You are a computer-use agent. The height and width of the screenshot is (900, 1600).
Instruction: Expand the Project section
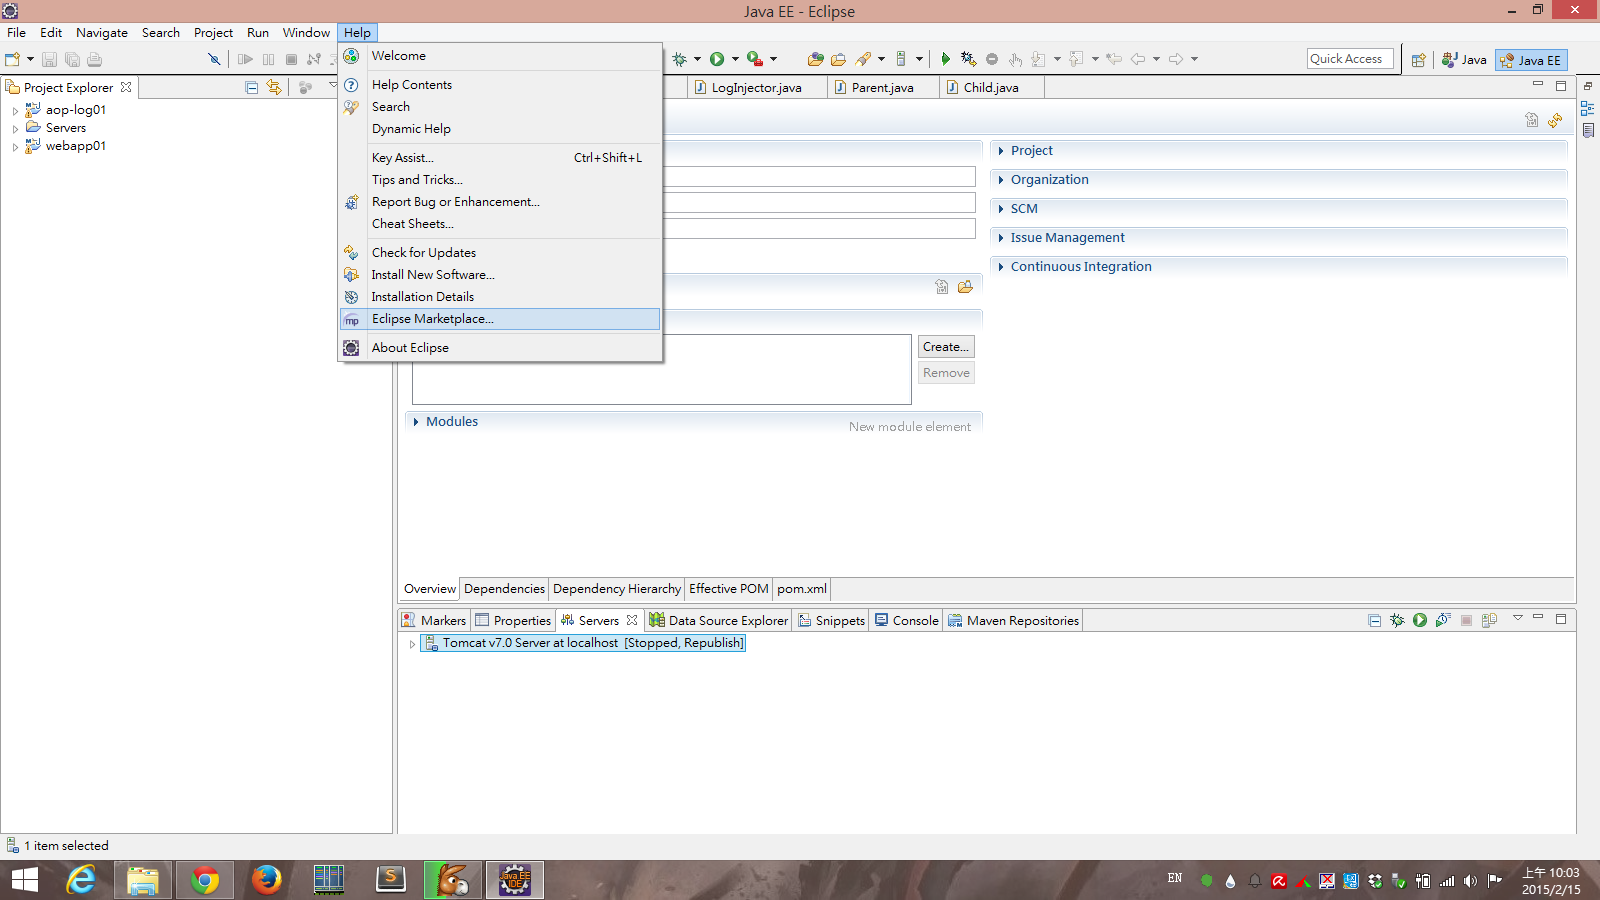(x=1001, y=151)
